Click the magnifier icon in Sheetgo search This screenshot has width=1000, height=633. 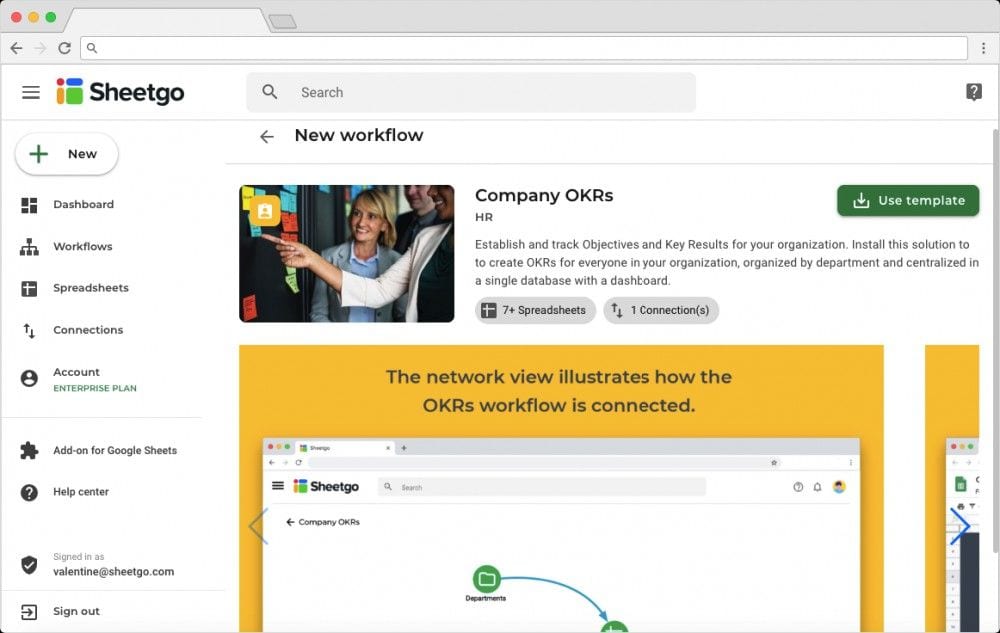270,92
